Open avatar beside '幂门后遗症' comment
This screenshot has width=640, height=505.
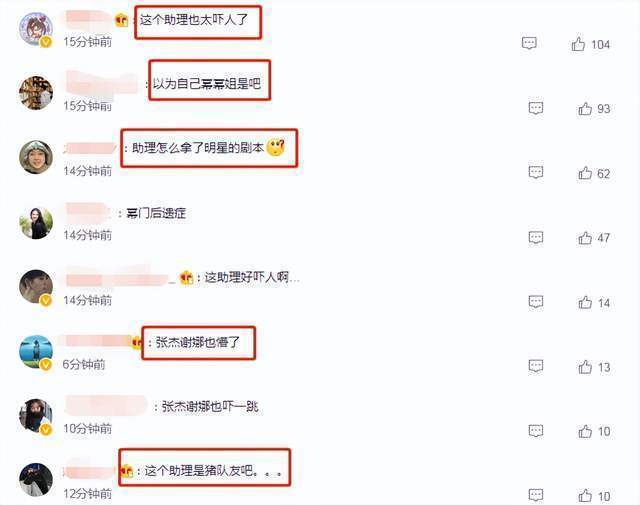click(x=36, y=222)
